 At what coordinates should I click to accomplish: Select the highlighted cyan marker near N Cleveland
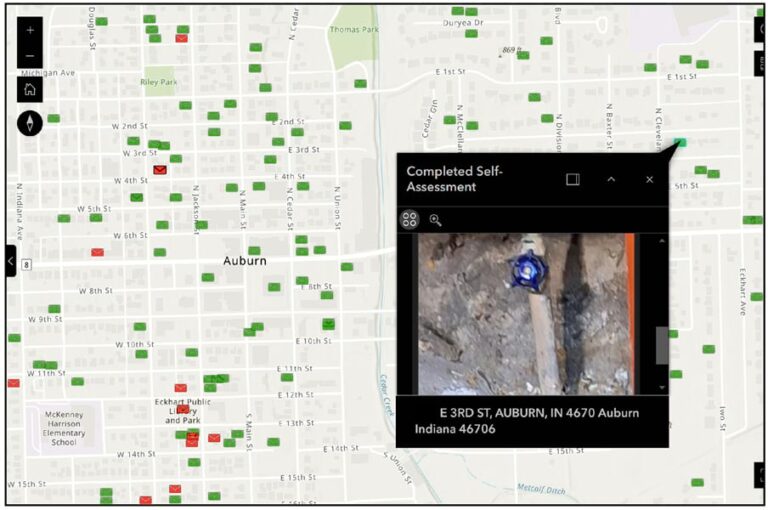(x=680, y=142)
